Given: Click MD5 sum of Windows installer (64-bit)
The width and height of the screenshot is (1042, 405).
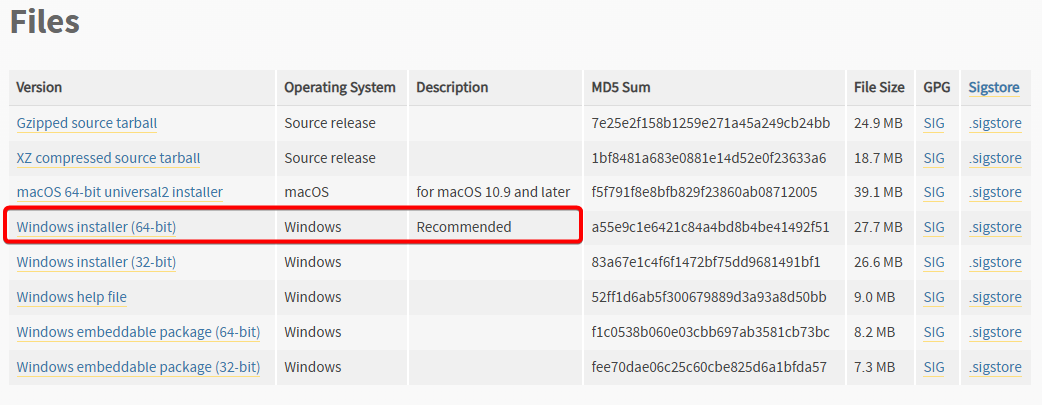Looking at the screenshot, I should click(710, 227).
